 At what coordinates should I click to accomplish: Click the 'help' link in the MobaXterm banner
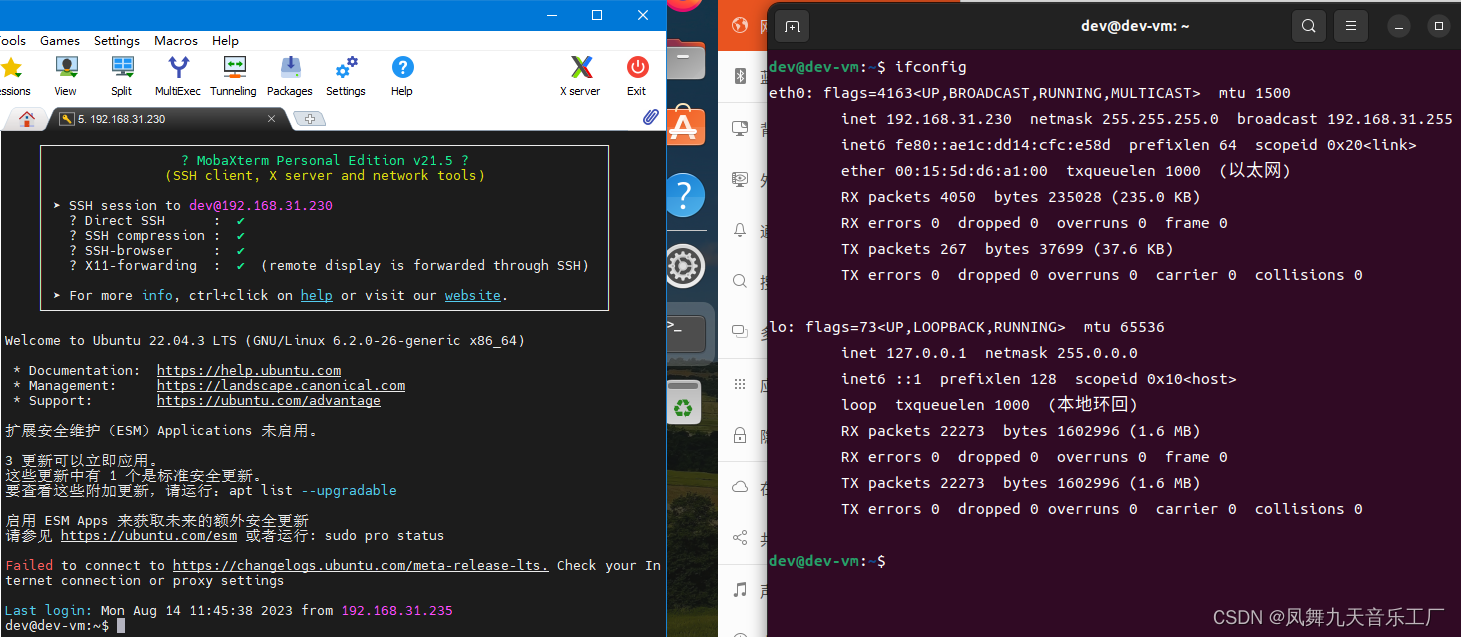[317, 296]
